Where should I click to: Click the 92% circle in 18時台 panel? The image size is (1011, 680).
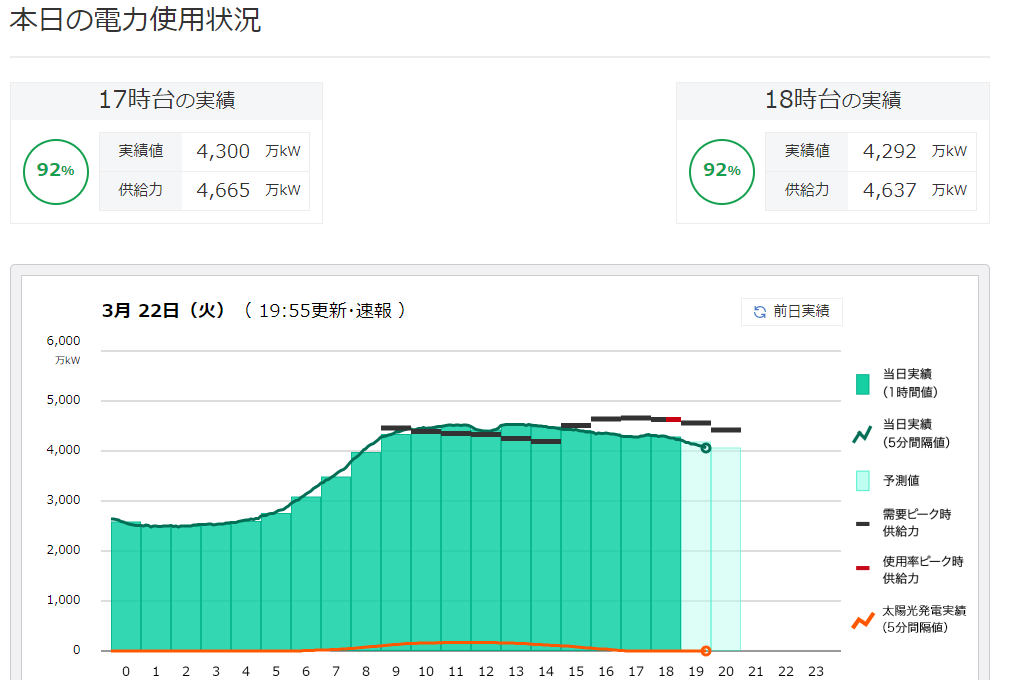pos(722,171)
